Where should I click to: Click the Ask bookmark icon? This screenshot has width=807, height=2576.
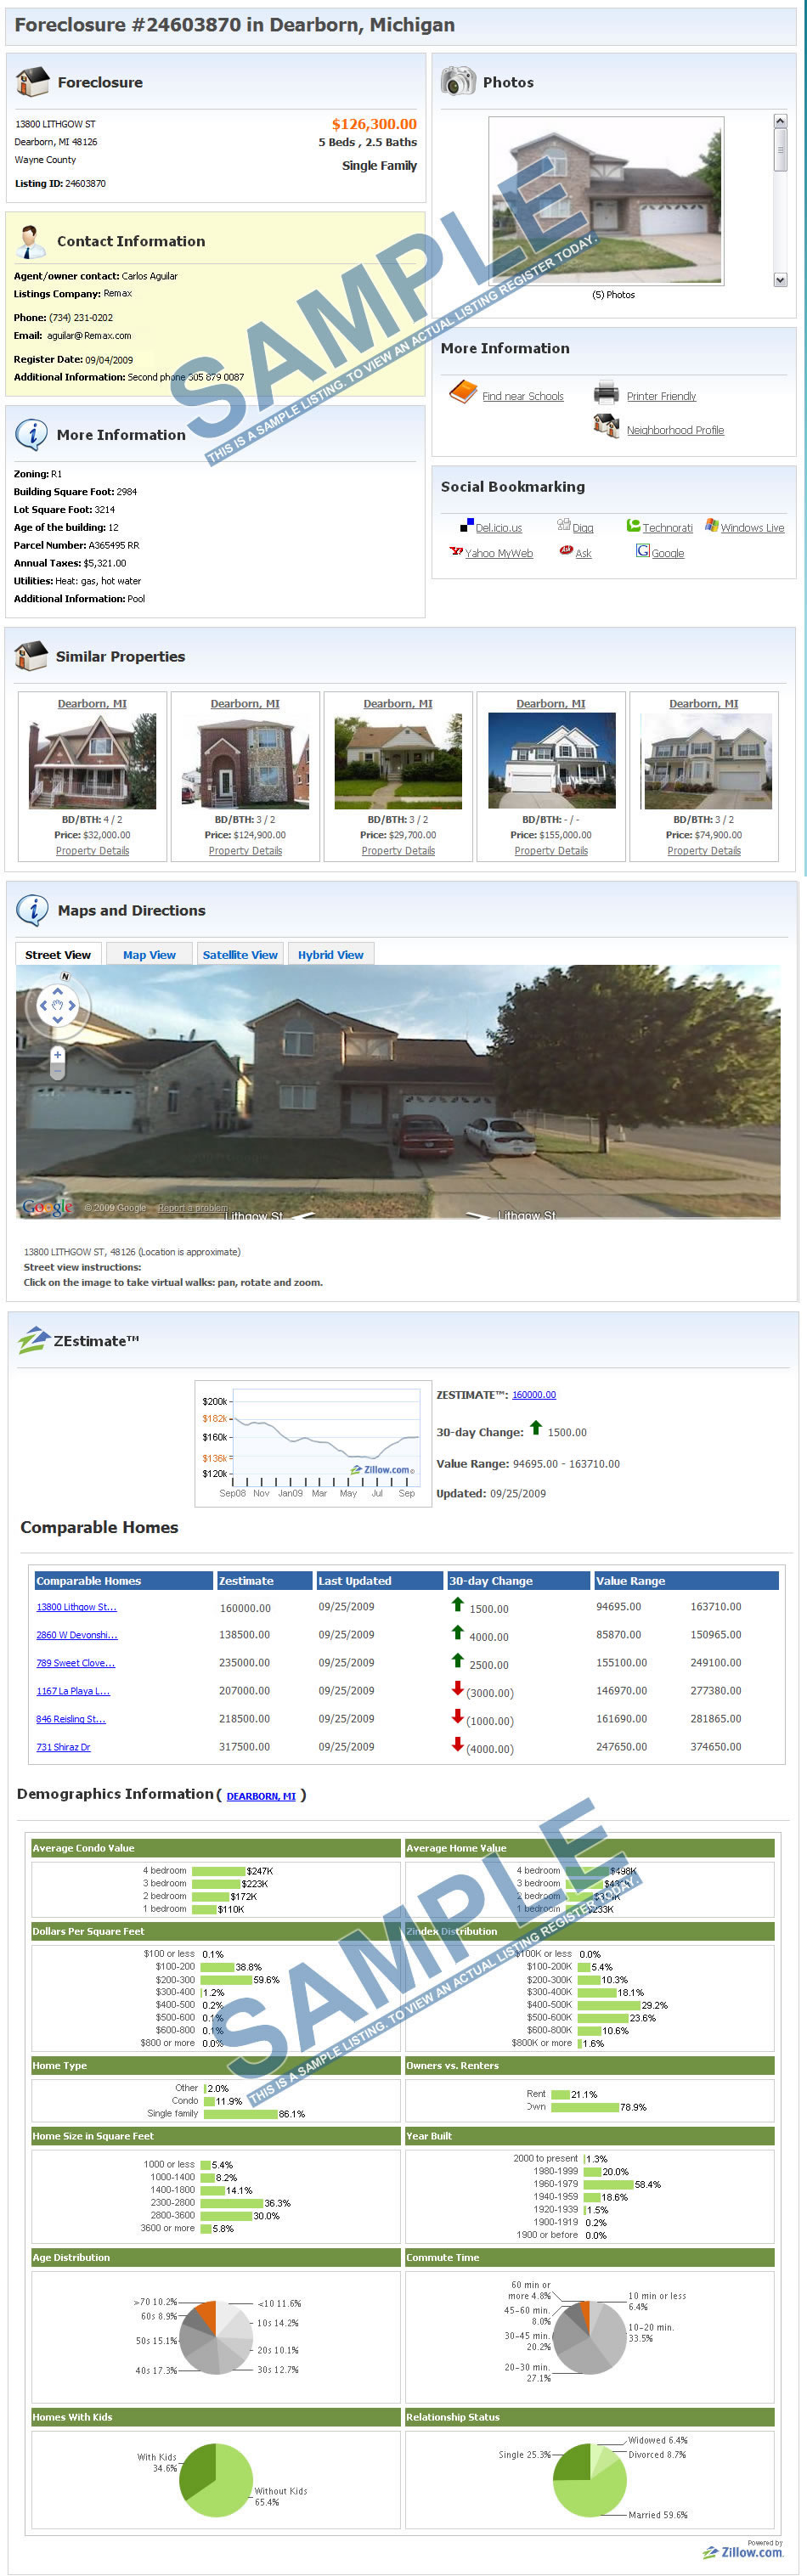point(566,551)
